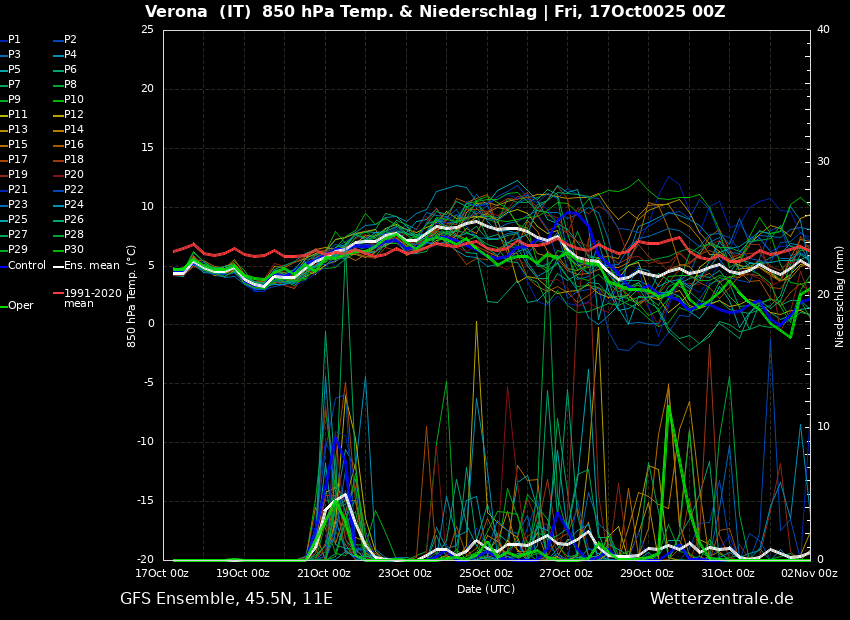Click the Niederschlag (mm) axis label
850x620 pixels.
(x=840, y=296)
